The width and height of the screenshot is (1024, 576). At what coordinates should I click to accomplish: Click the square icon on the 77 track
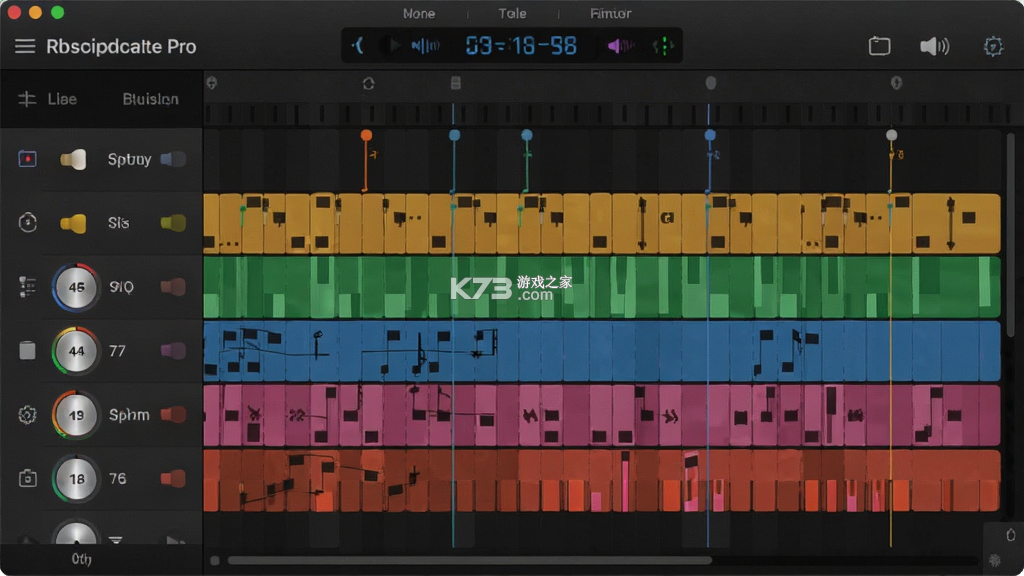pos(27,351)
